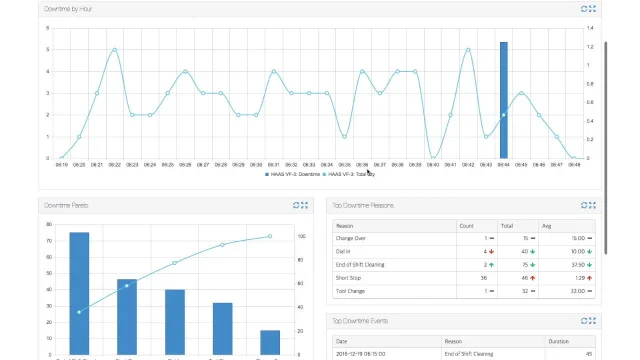Expand Top Downtime Events to fullscreen

[x=592, y=321]
